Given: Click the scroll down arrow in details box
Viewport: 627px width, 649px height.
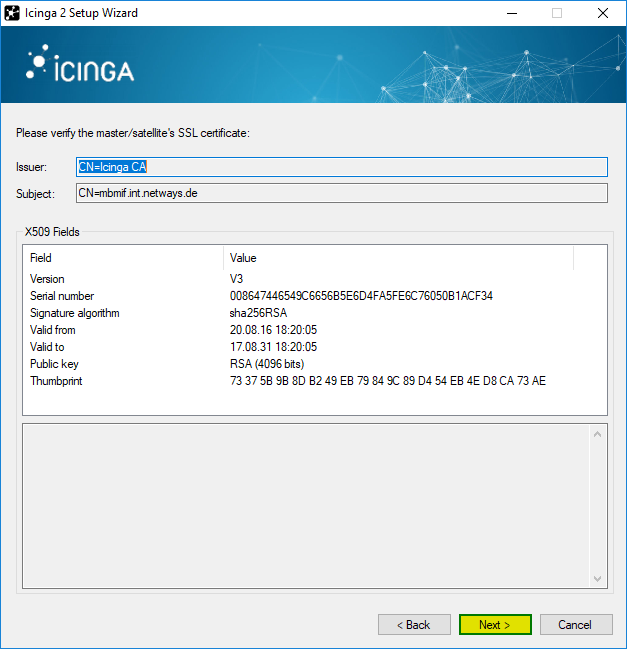Looking at the screenshot, I should [597, 578].
